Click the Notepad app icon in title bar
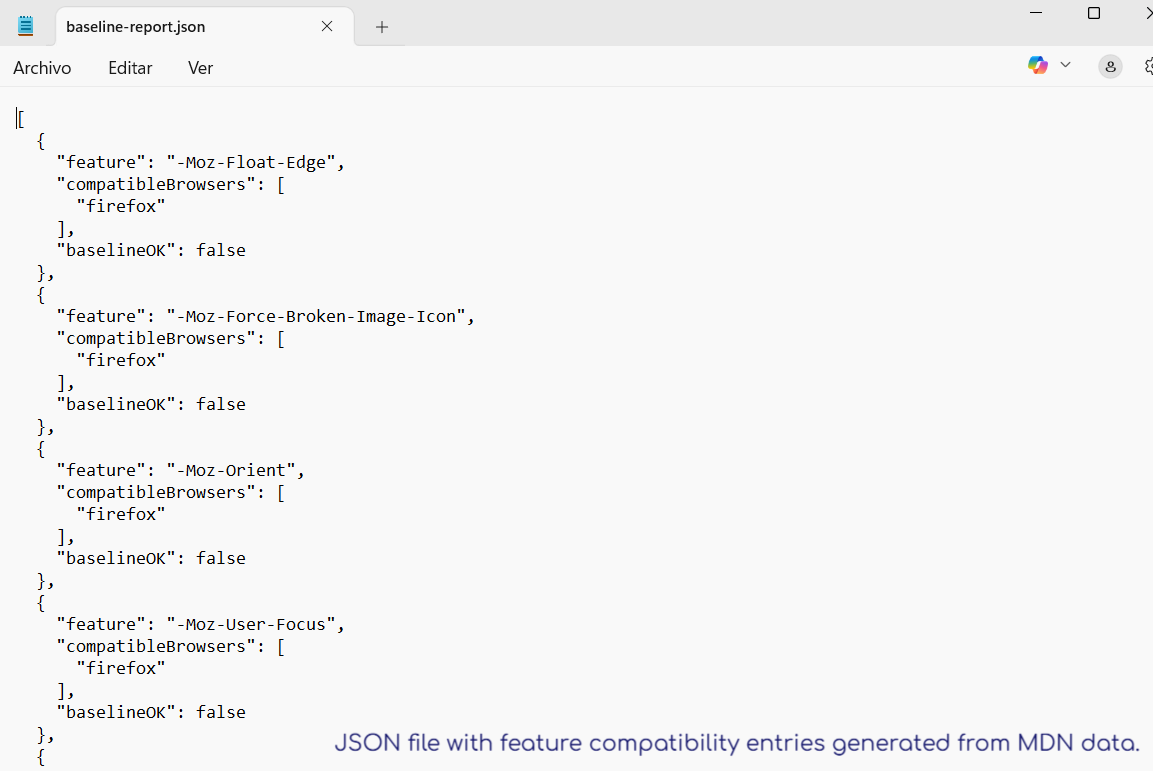The image size is (1153, 771). coord(26,26)
